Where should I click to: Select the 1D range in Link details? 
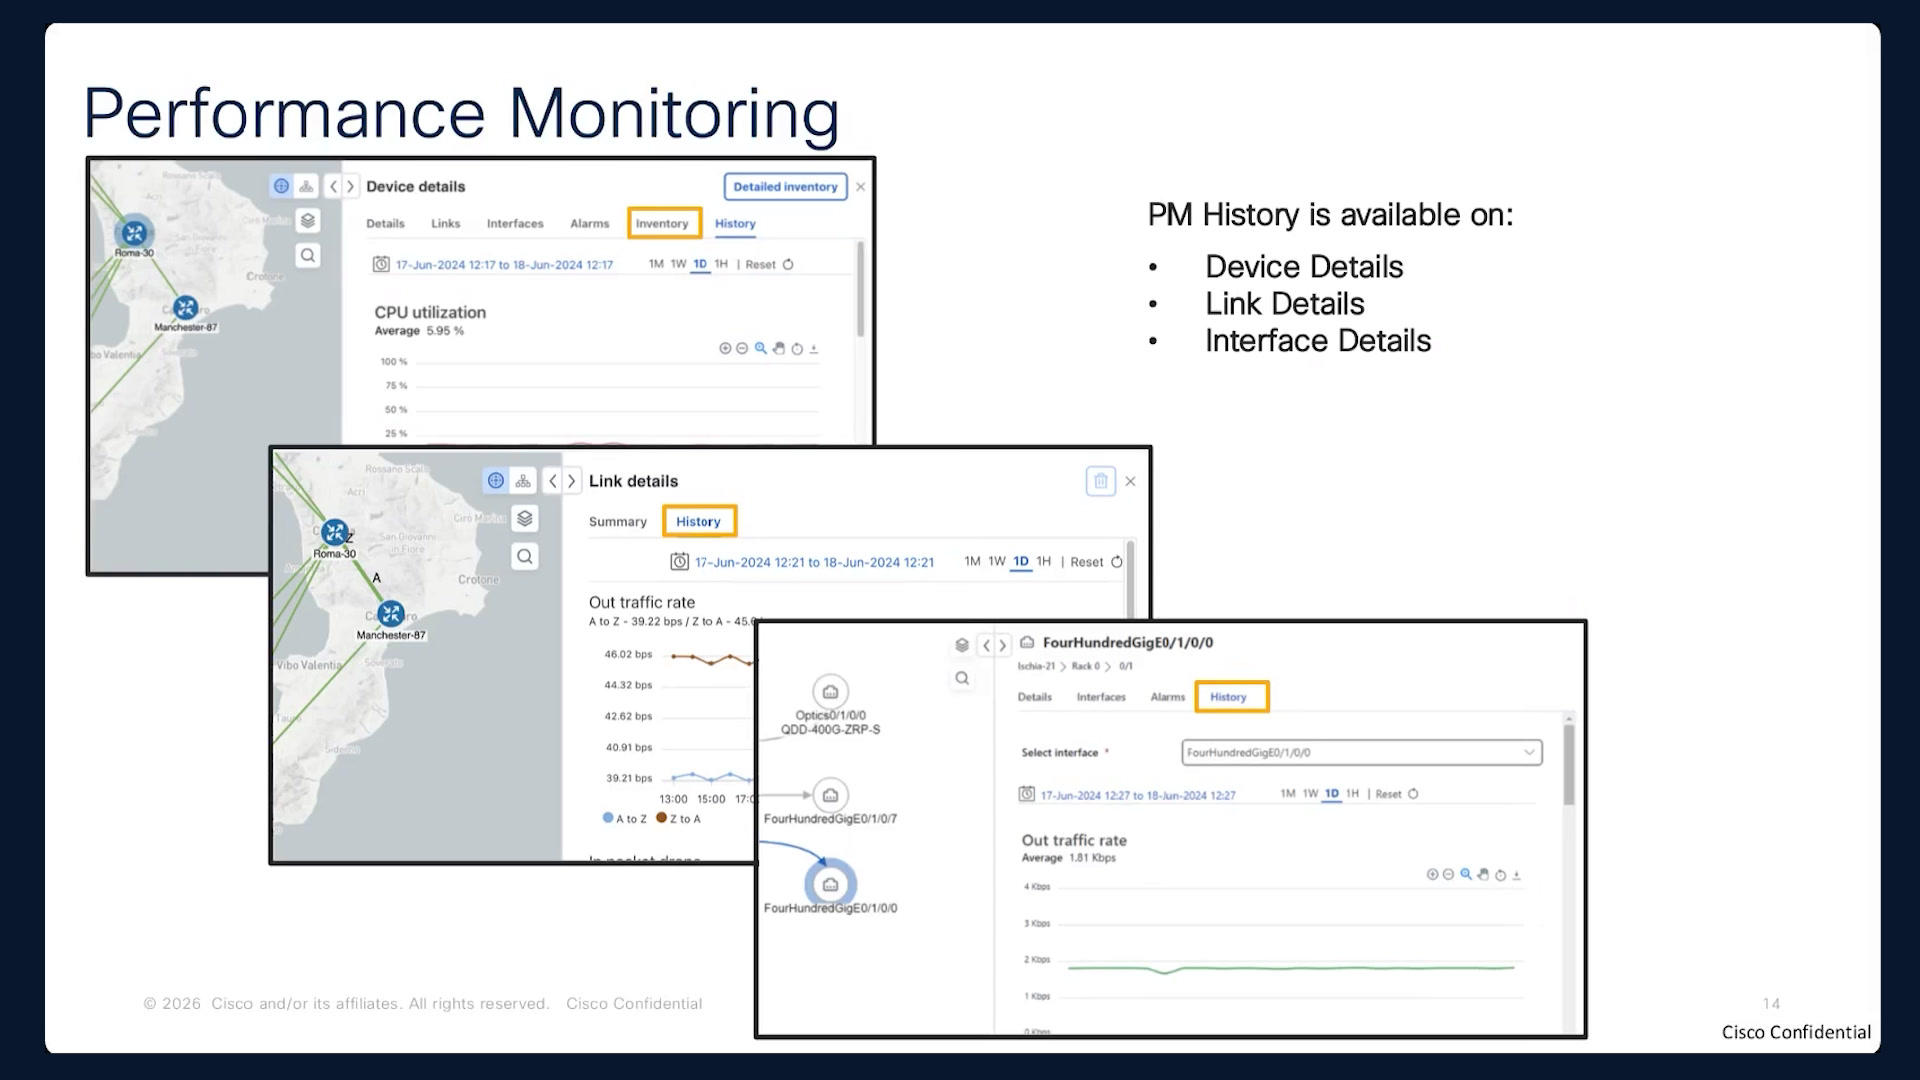[1020, 562]
